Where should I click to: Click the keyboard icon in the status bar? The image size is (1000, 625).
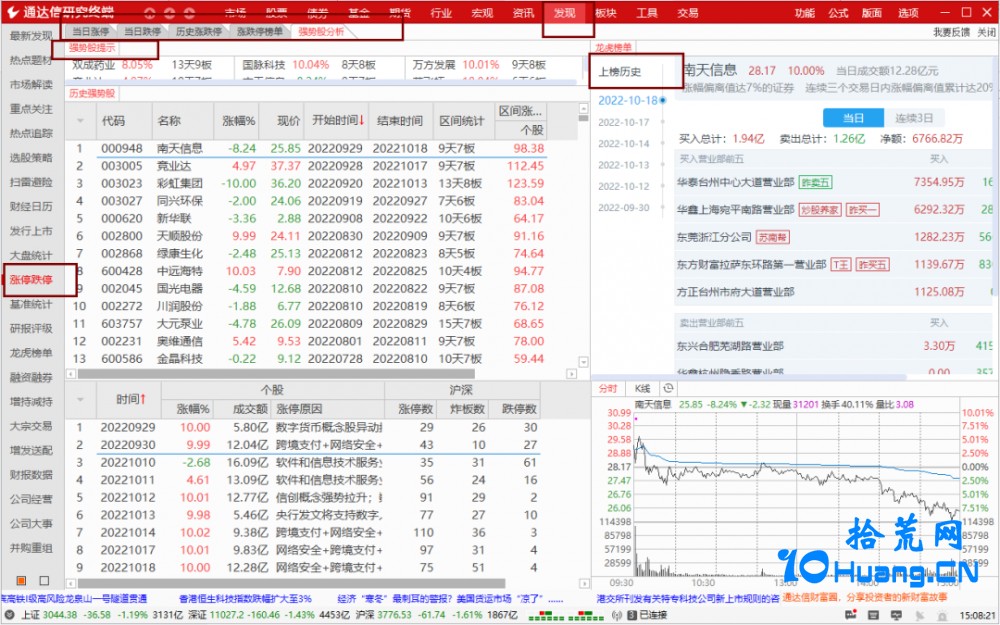coord(874,615)
